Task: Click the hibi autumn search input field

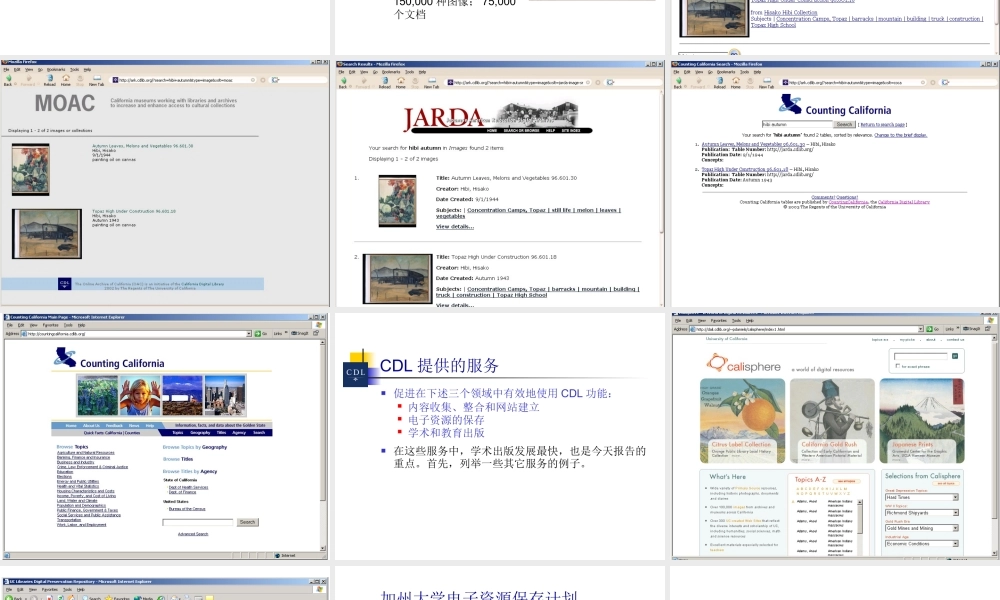Action: pos(795,125)
